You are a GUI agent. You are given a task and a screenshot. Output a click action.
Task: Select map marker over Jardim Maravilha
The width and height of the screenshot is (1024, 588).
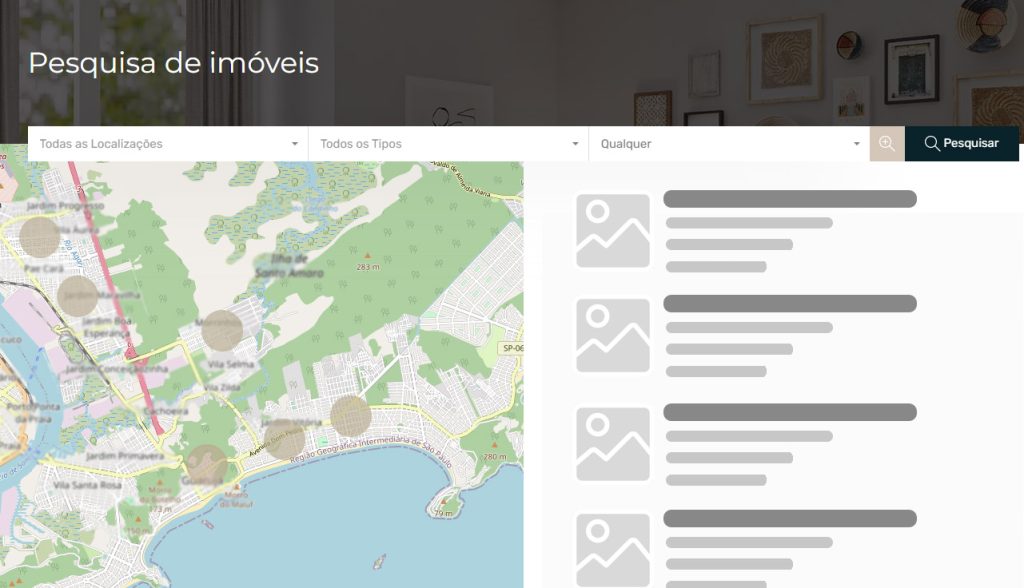coord(78,295)
